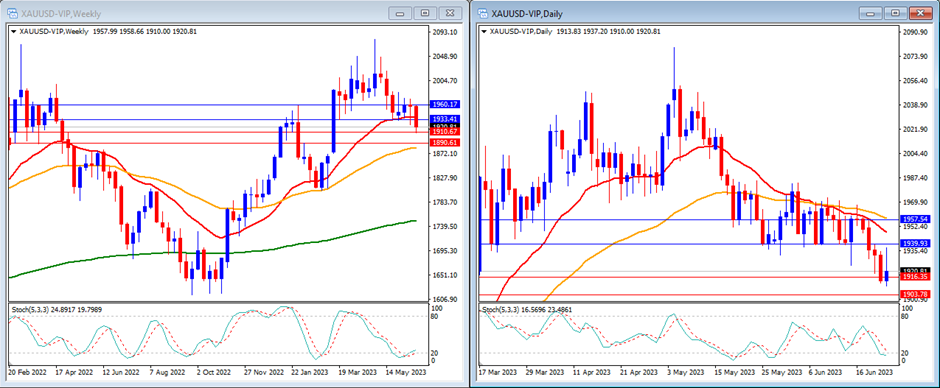Maximize the XAUUSD-VIP,Daily chart window
Image resolution: width=940 pixels, height=388 pixels.
click(894, 12)
